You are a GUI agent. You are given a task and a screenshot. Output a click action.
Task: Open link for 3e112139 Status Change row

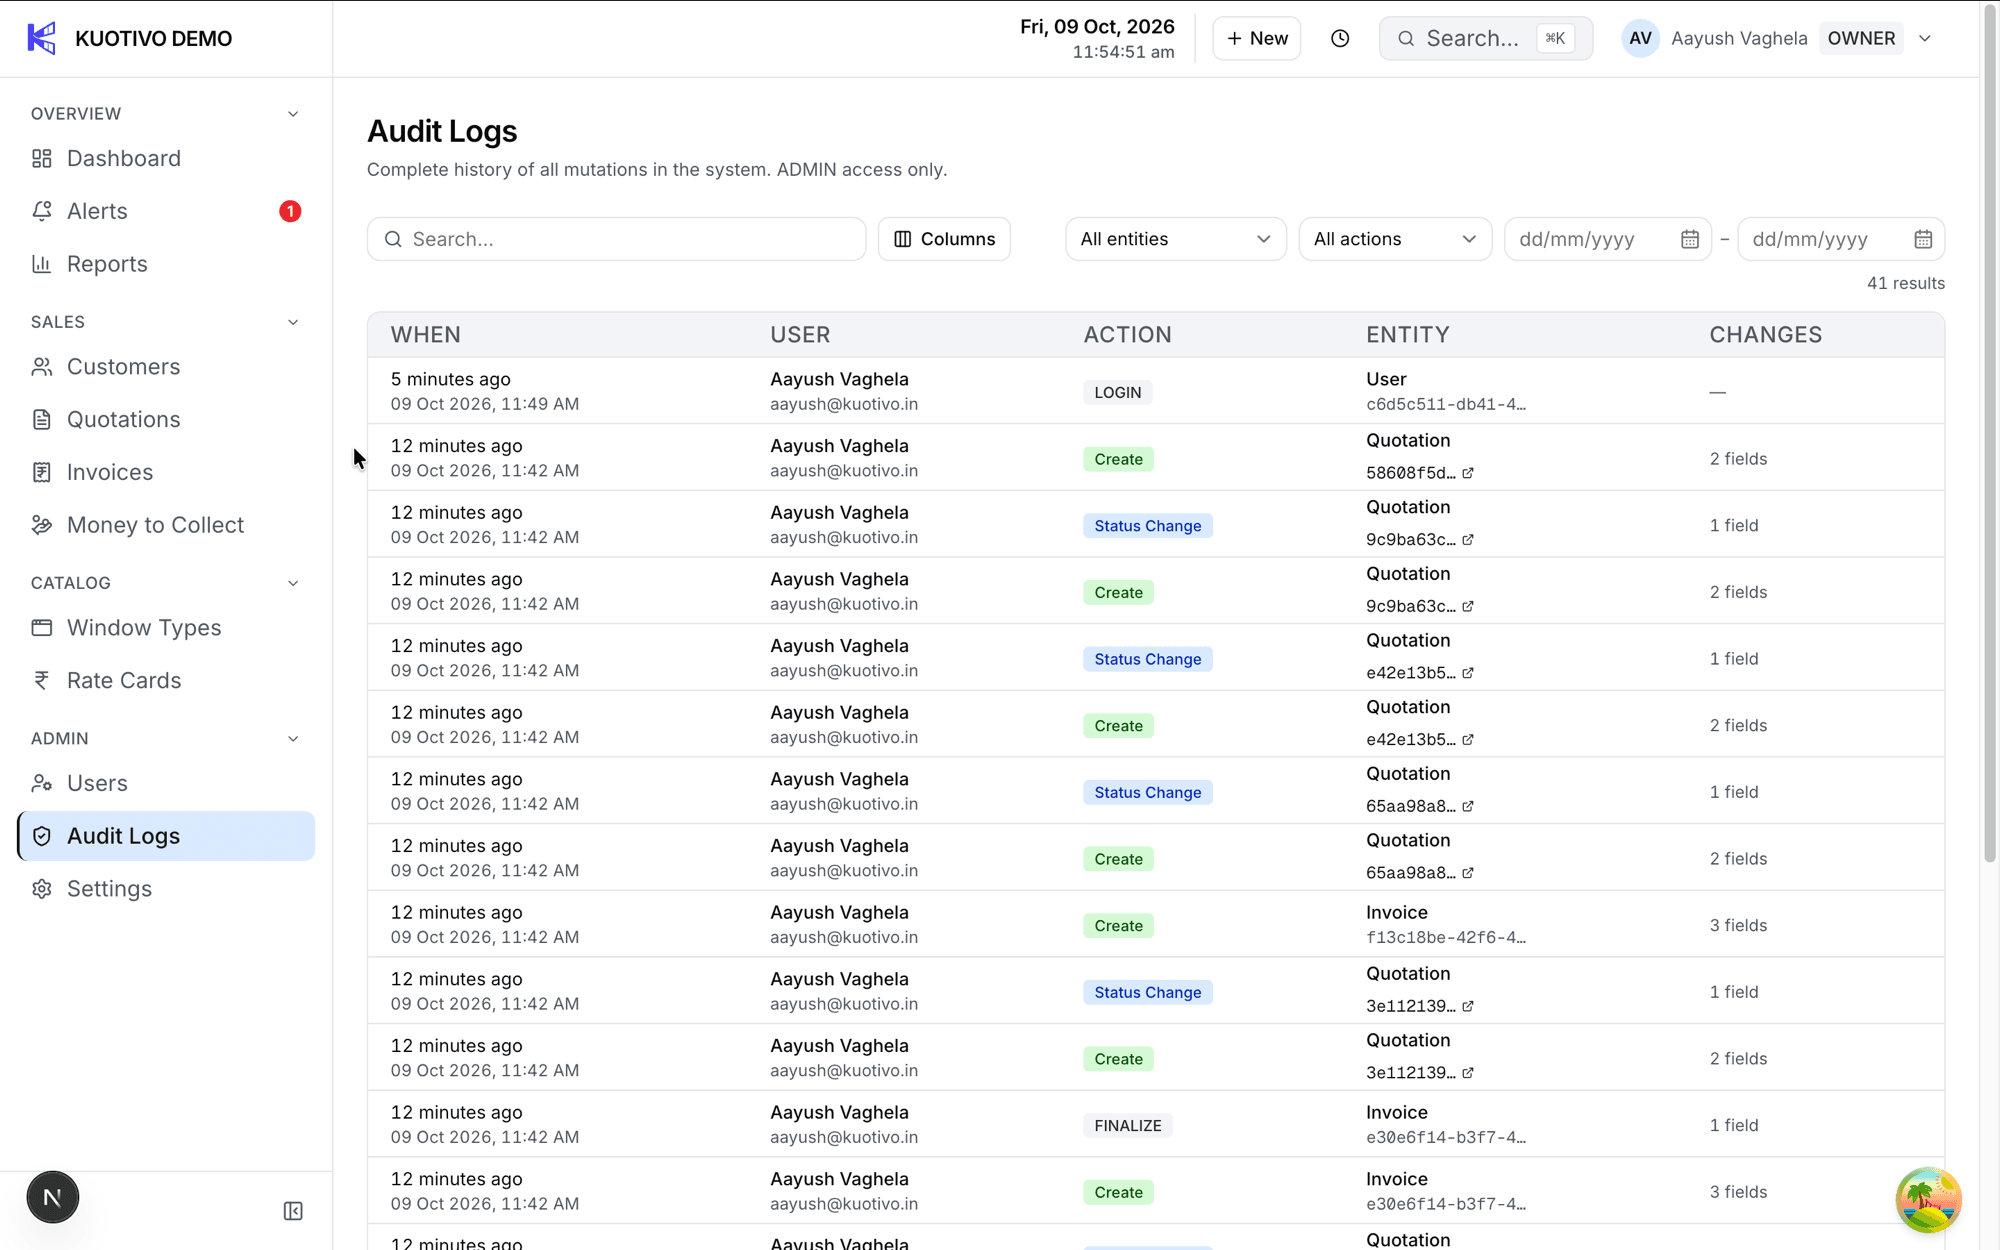(x=1468, y=1006)
